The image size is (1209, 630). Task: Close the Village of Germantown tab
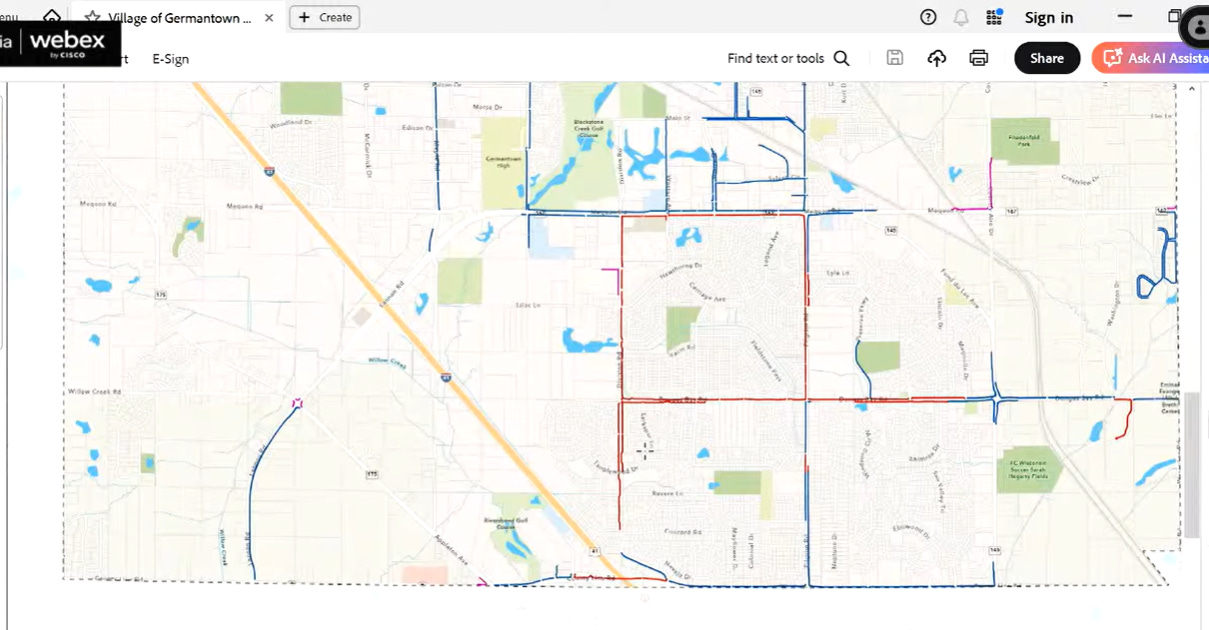(x=269, y=17)
